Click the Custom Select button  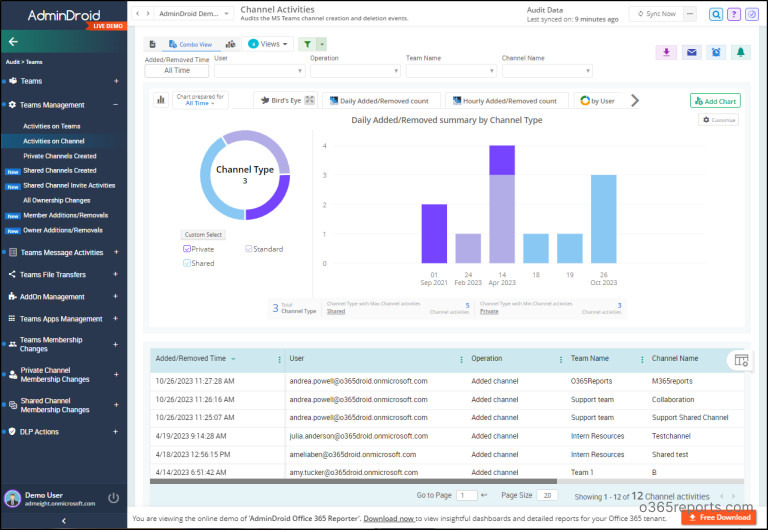[203, 235]
